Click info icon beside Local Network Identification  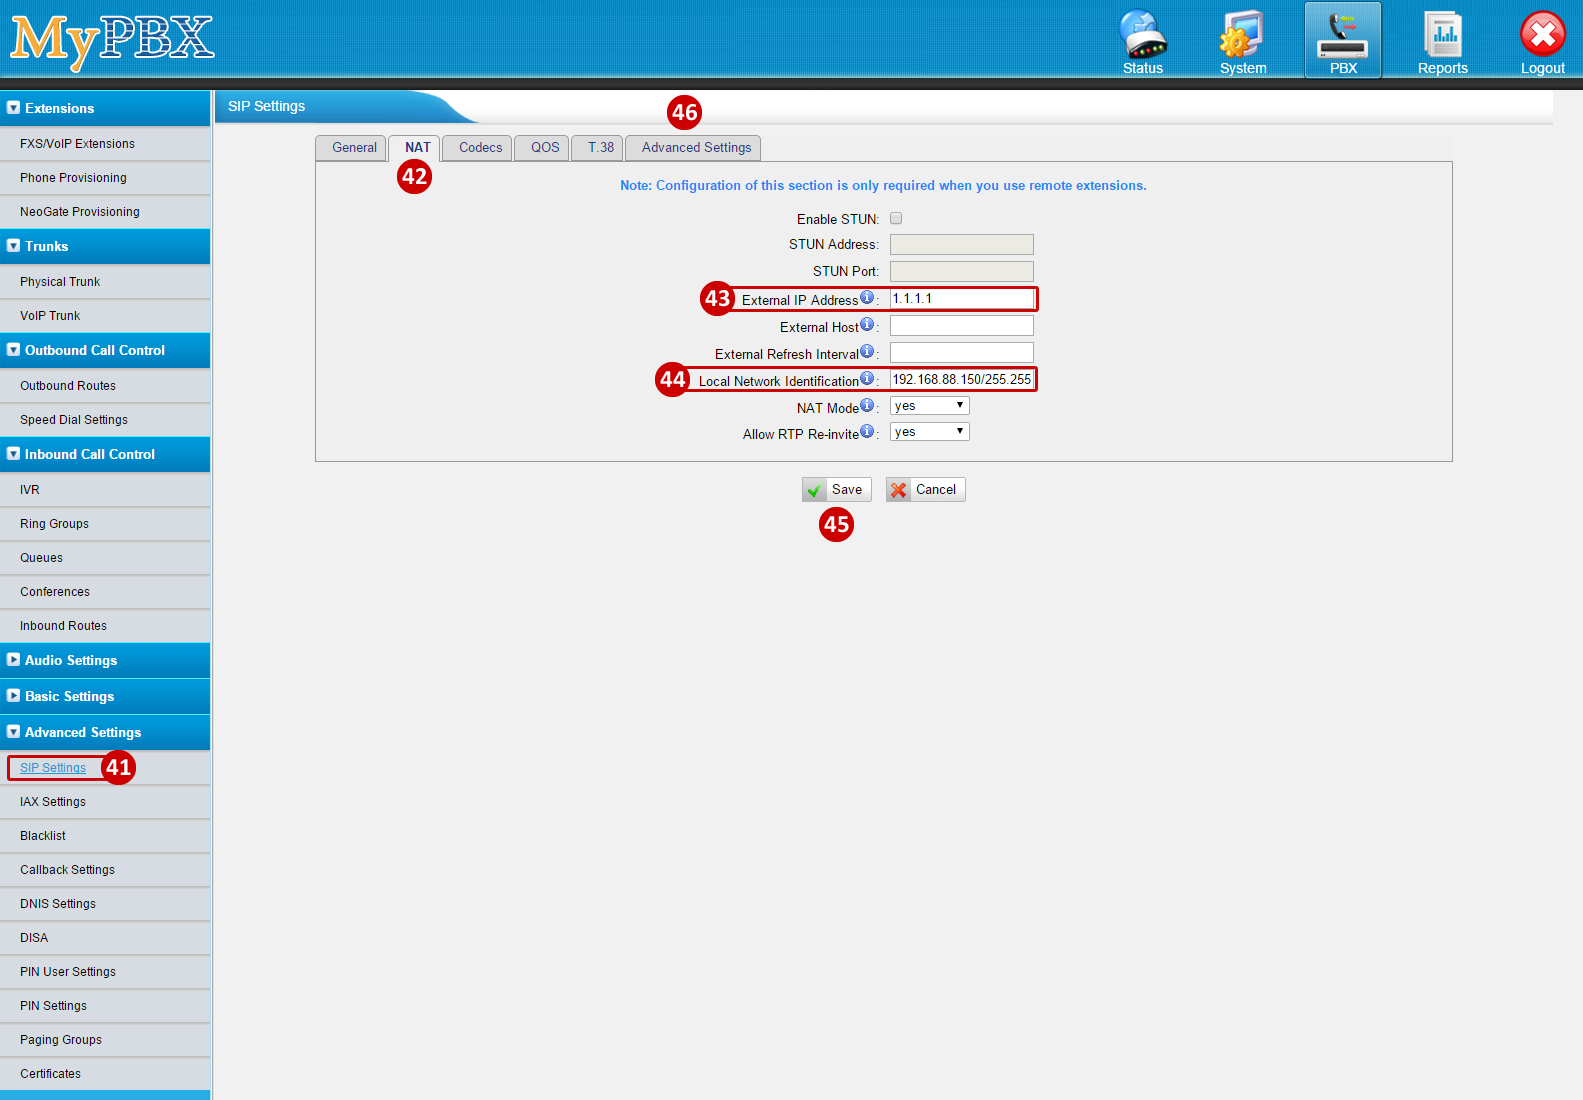[867, 379]
